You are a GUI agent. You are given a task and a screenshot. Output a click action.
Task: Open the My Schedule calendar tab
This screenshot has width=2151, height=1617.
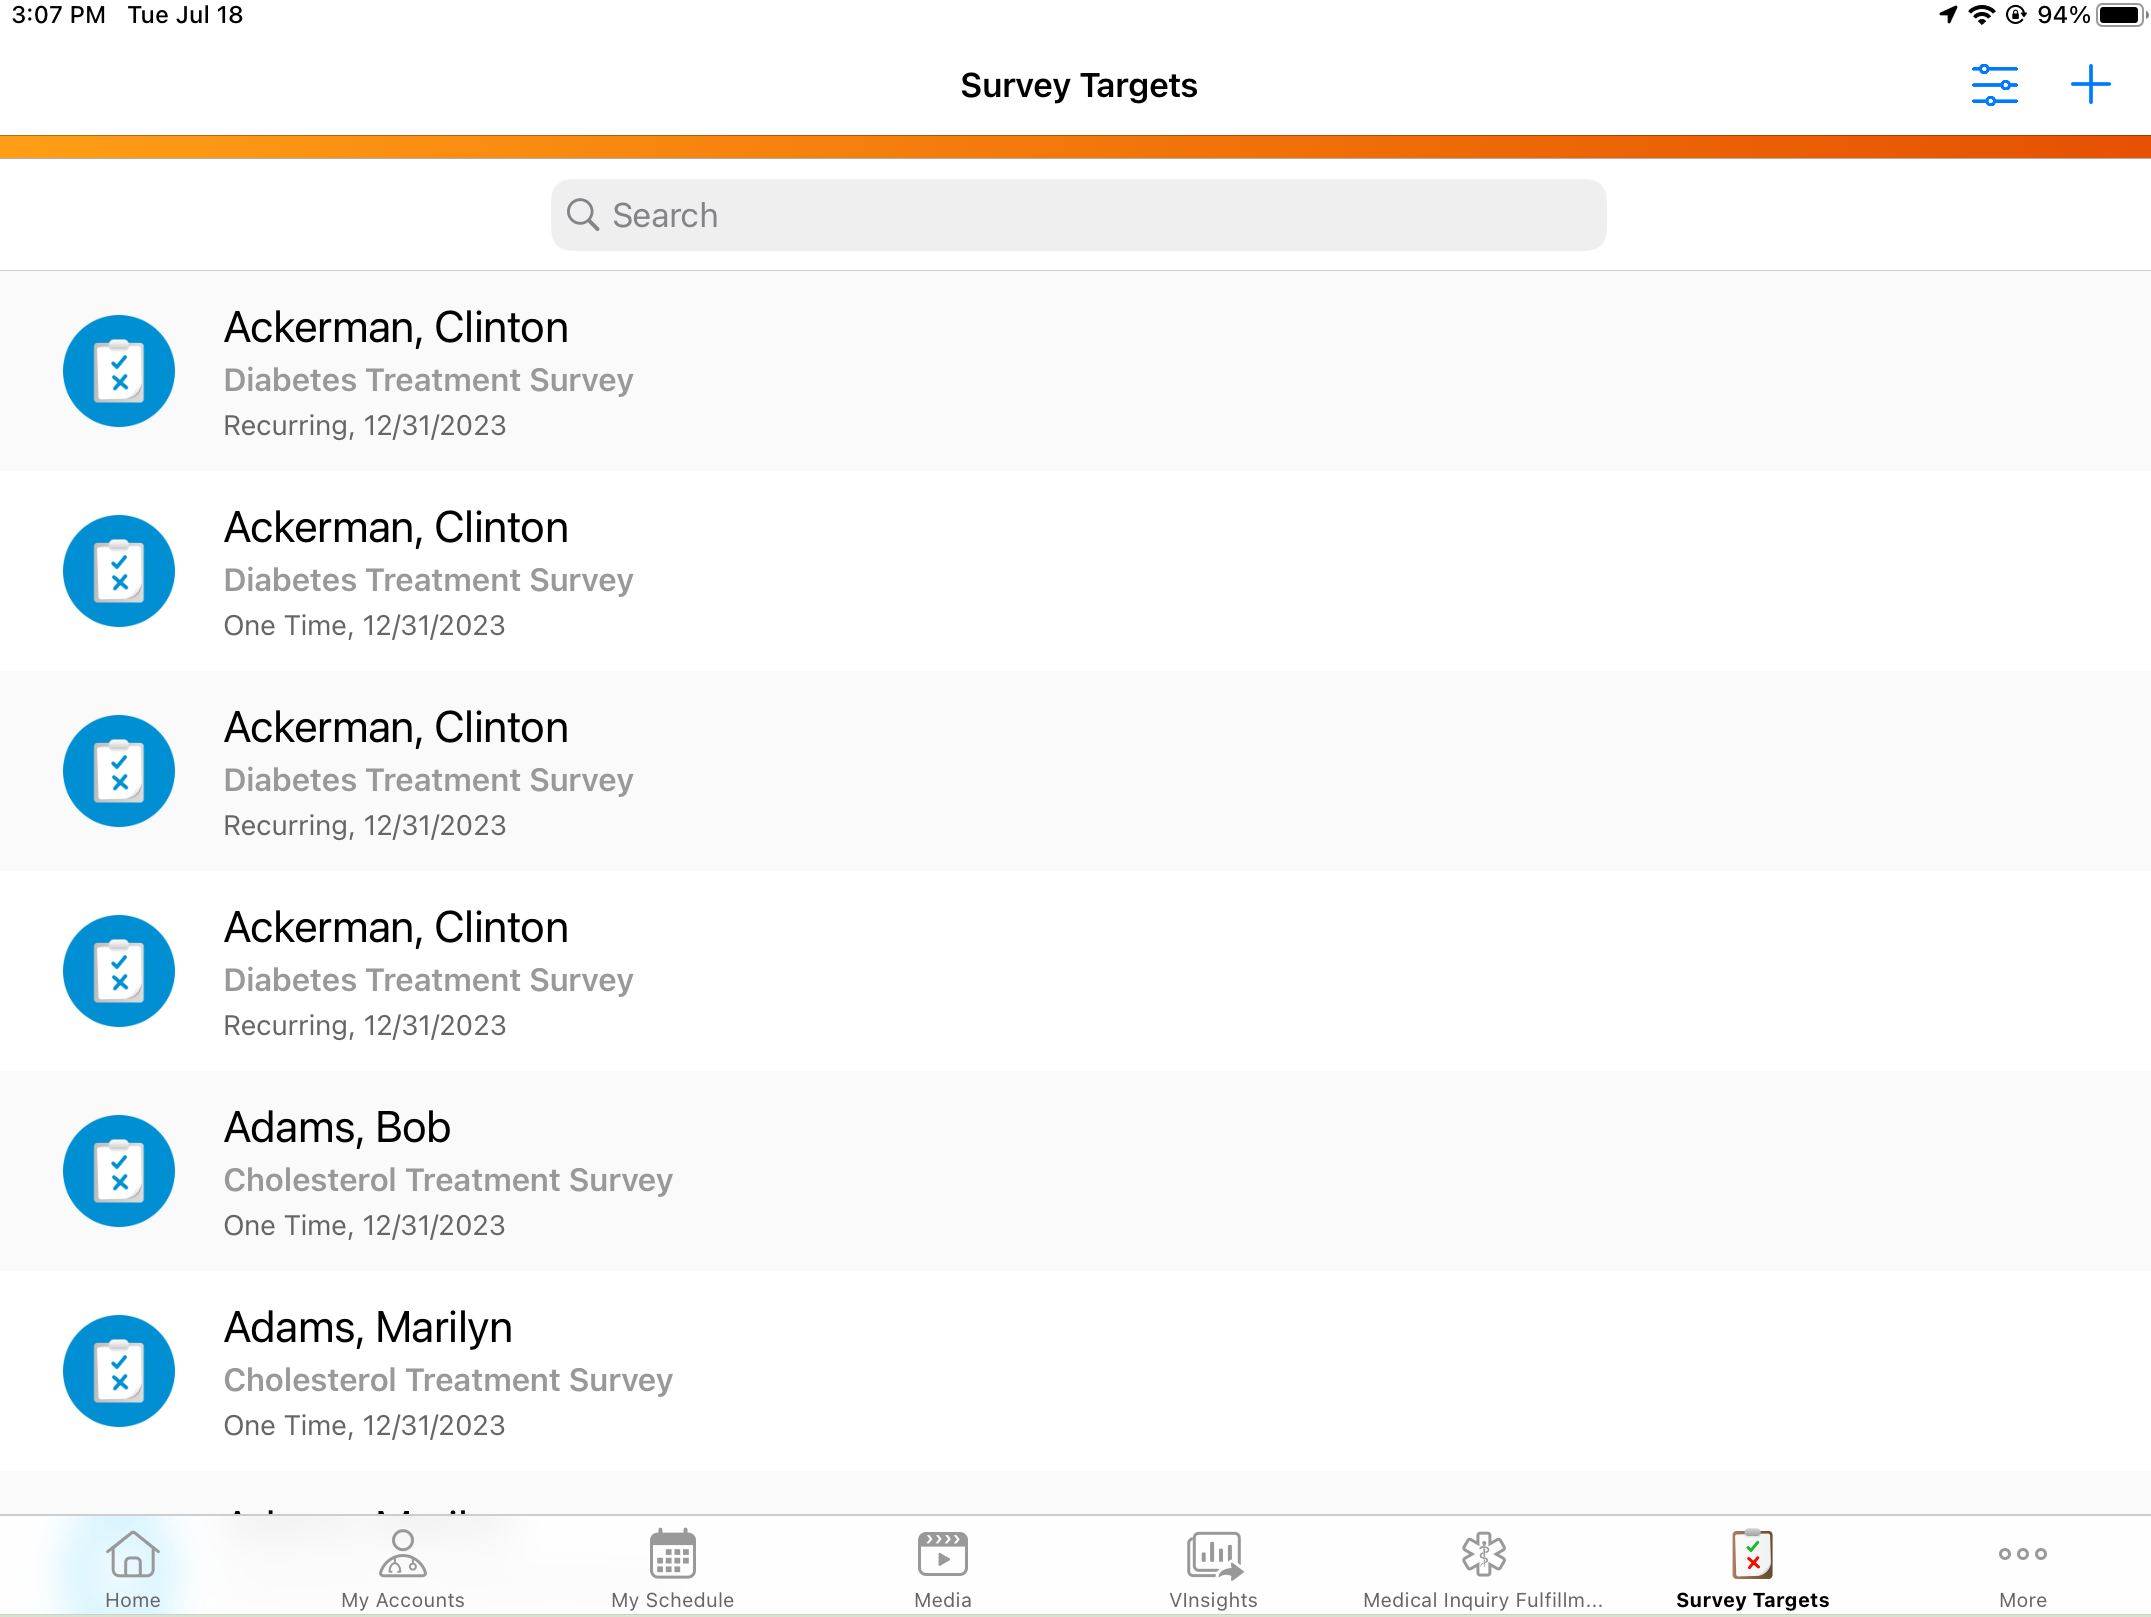(672, 1567)
